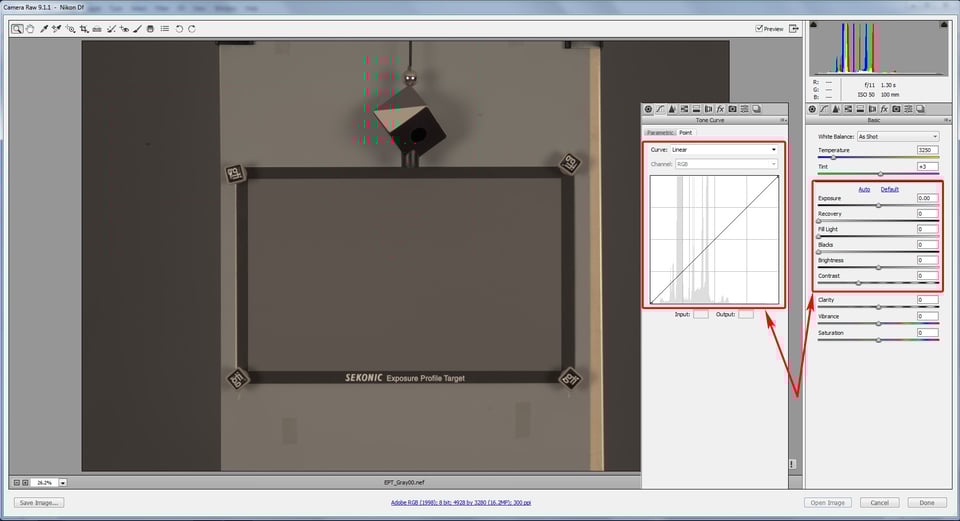Click Detail icon in Tone Curve panel
Image resolution: width=960 pixels, height=521 pixels.
tap(672, 109)
